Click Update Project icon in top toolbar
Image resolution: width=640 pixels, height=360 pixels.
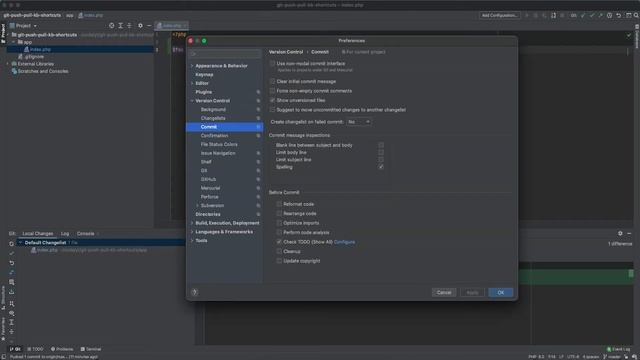[x=582, y=15]
